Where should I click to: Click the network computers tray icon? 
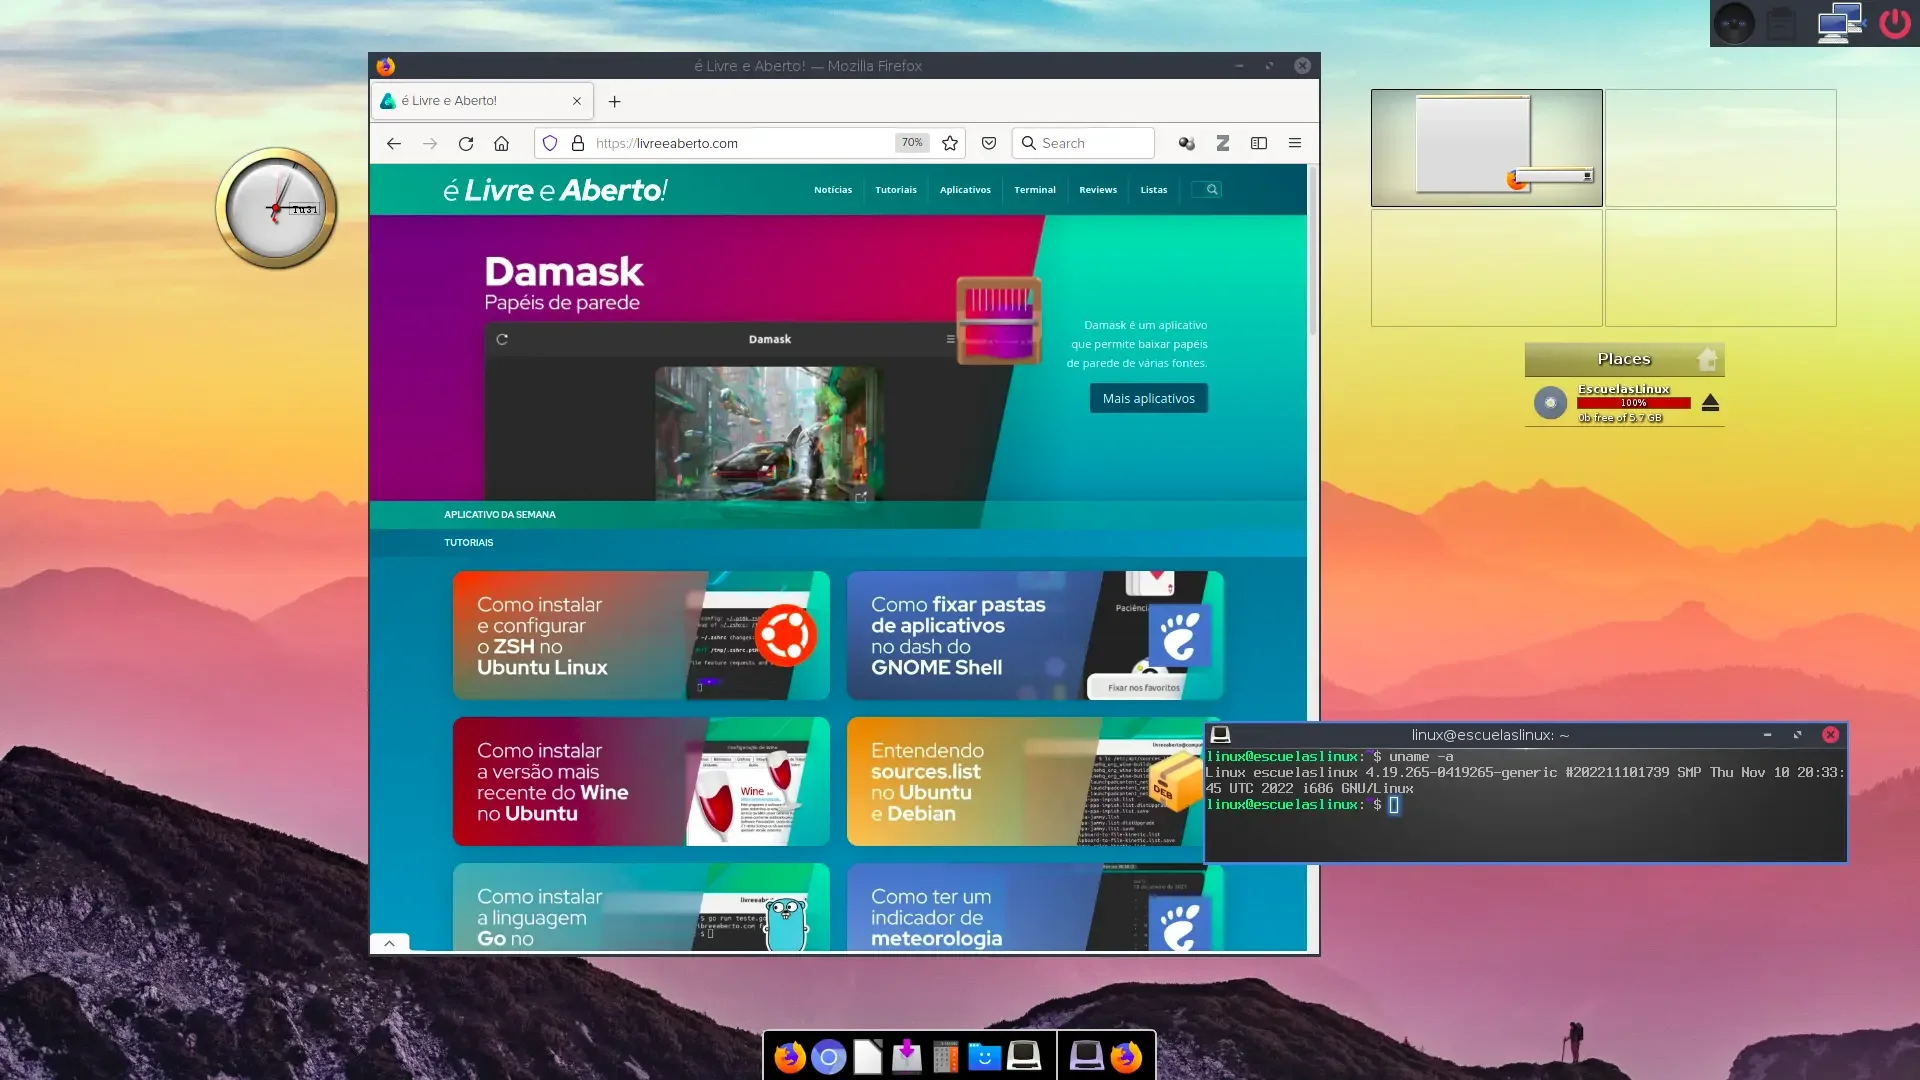1840,23
